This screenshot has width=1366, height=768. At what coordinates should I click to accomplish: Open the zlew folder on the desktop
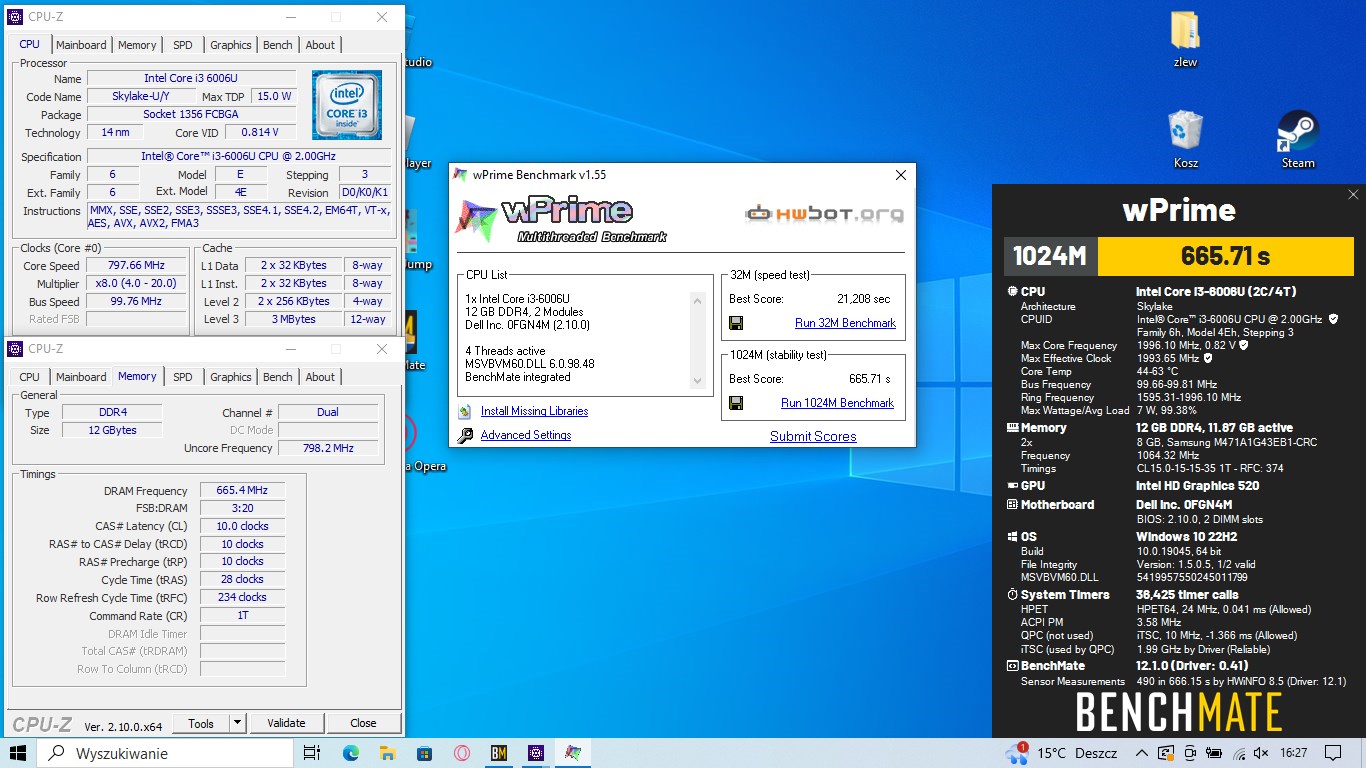click(1186, 40)
